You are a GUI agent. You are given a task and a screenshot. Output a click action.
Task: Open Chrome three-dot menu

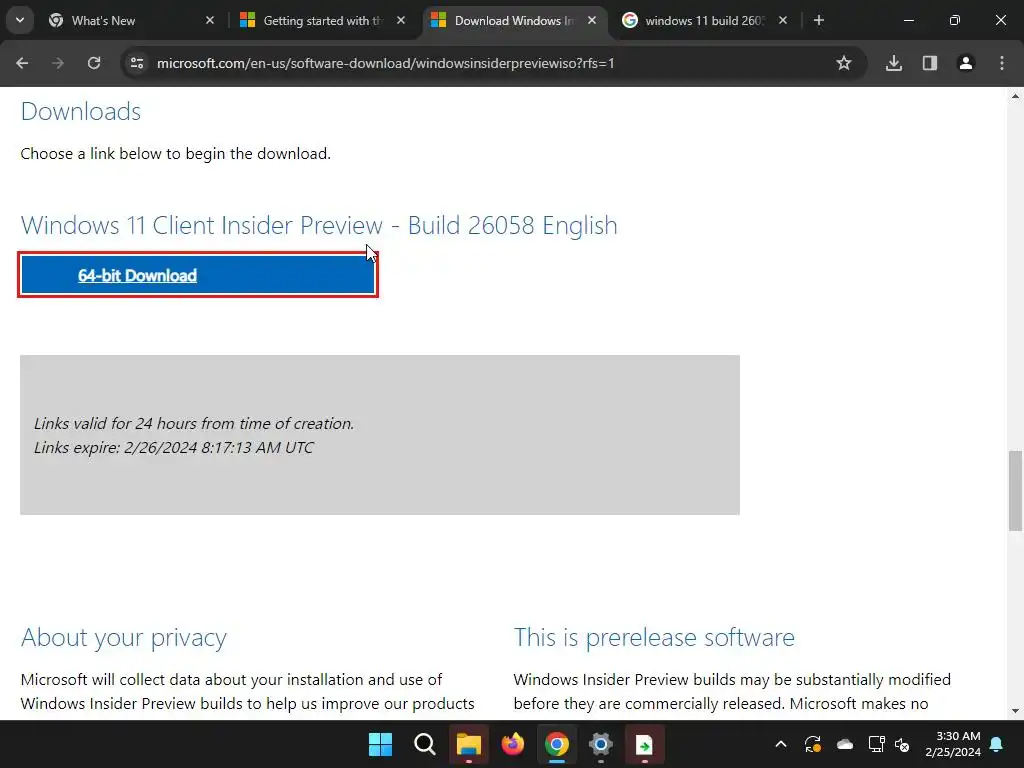(1002, 63)
